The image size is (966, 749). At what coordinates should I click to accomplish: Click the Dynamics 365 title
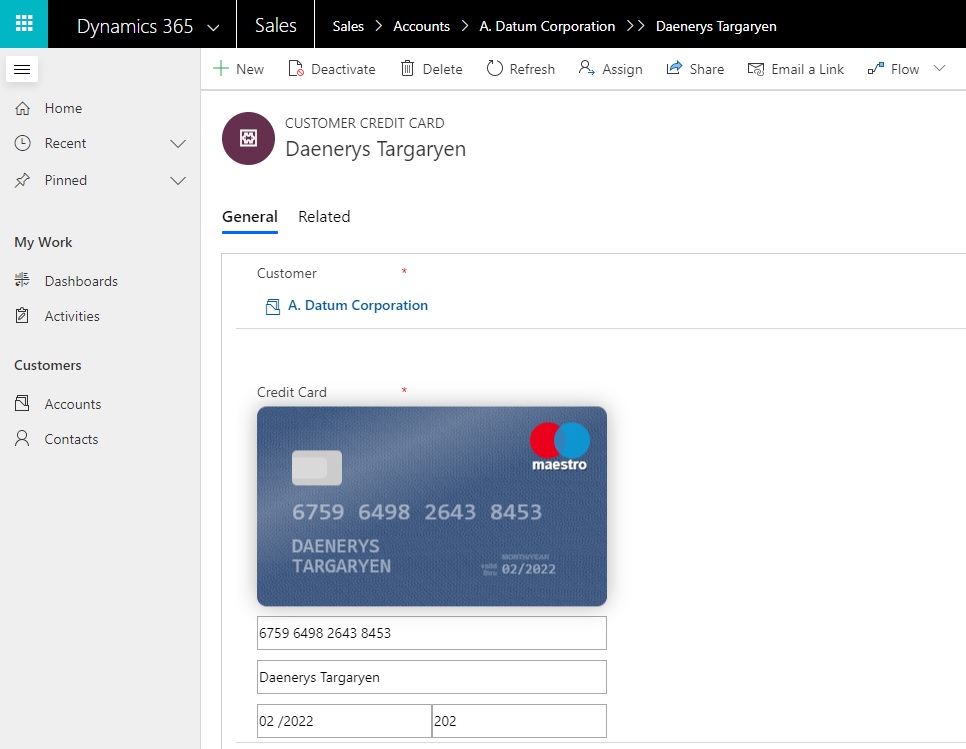pos(135,26)
